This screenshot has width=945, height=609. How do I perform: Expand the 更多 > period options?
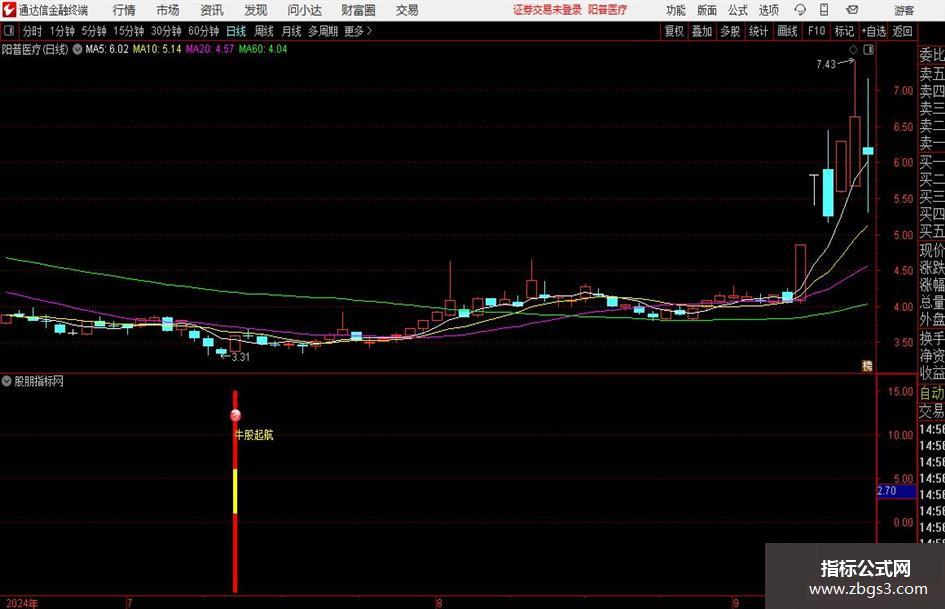click(358, 31)
